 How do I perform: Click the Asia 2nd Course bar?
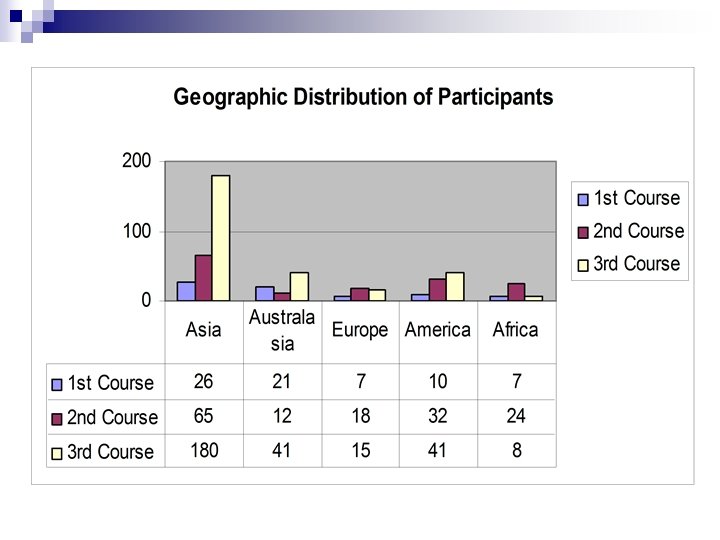point(203,277)
